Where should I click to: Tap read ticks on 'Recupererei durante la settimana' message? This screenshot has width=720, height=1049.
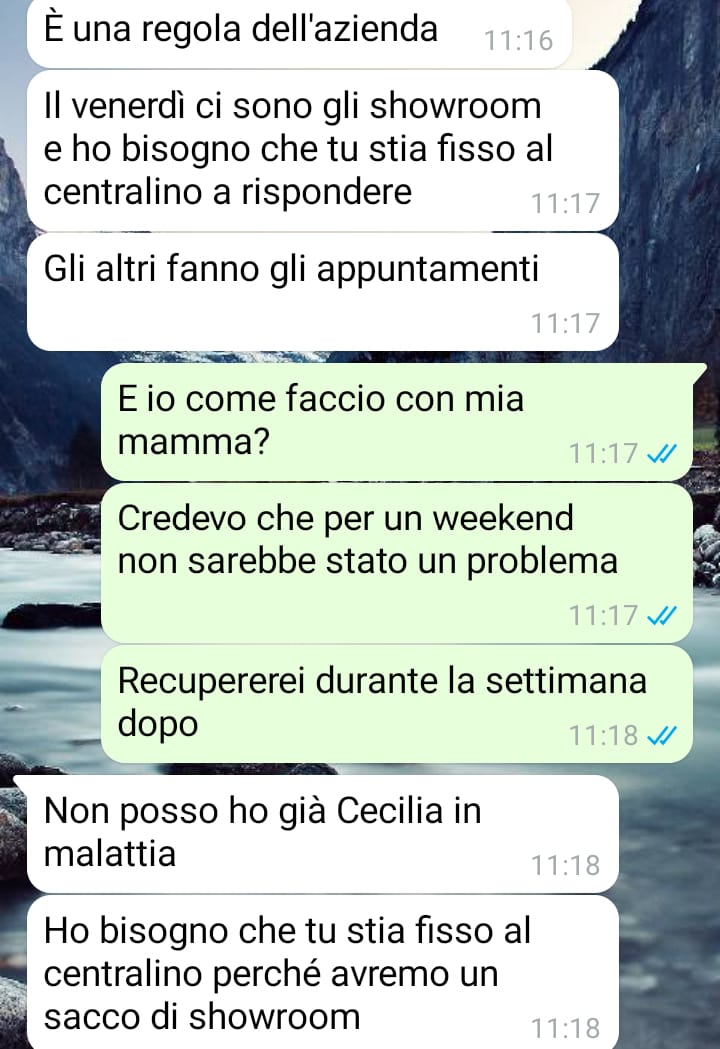[662, 736]
